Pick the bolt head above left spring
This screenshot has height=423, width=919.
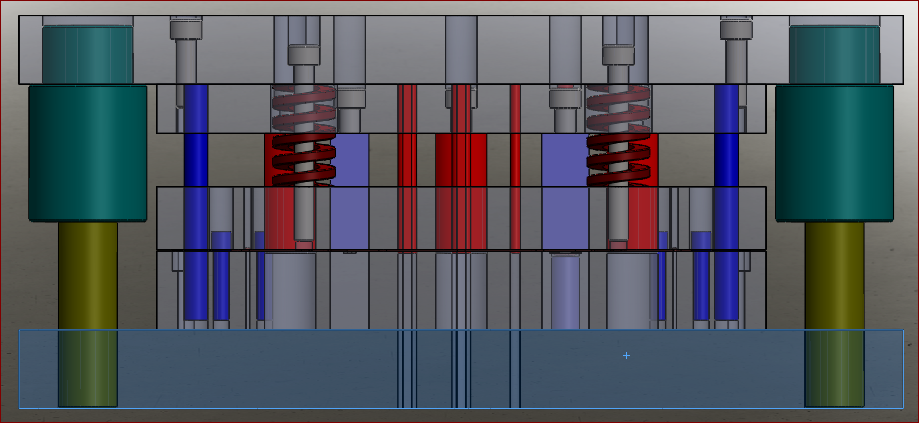click(304, 54)
